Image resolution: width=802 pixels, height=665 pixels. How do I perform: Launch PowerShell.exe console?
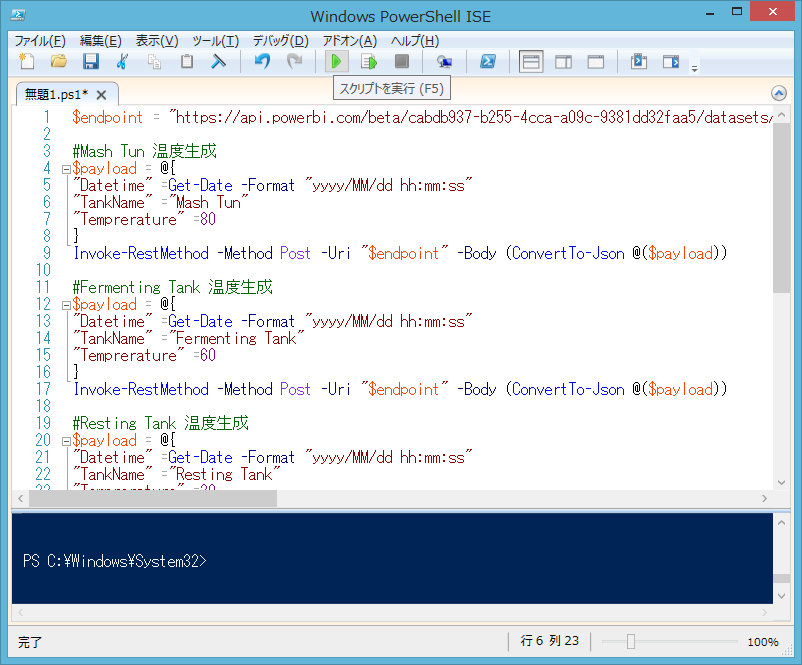point(487,61)
